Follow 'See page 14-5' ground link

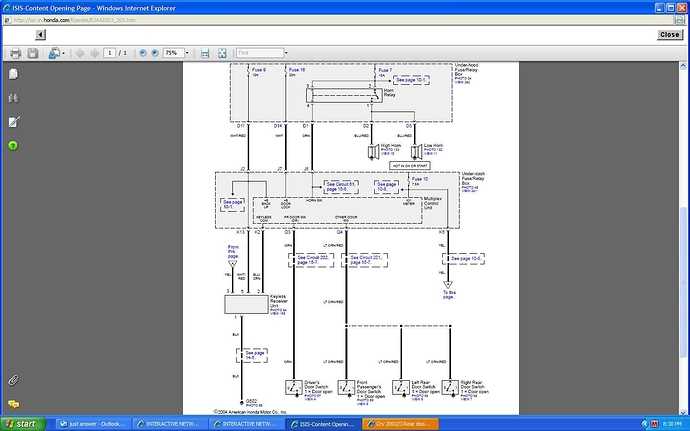[x=252, y=355]
